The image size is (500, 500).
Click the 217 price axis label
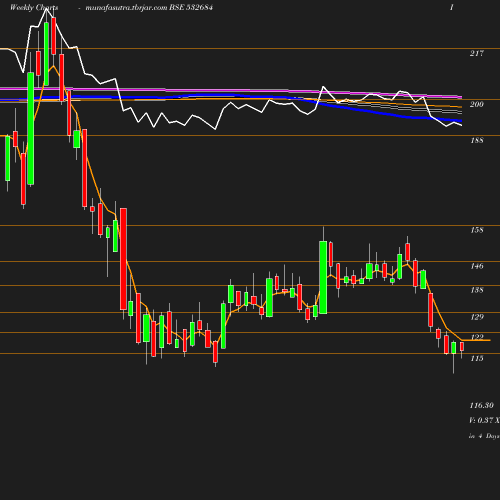click(477, 53)
